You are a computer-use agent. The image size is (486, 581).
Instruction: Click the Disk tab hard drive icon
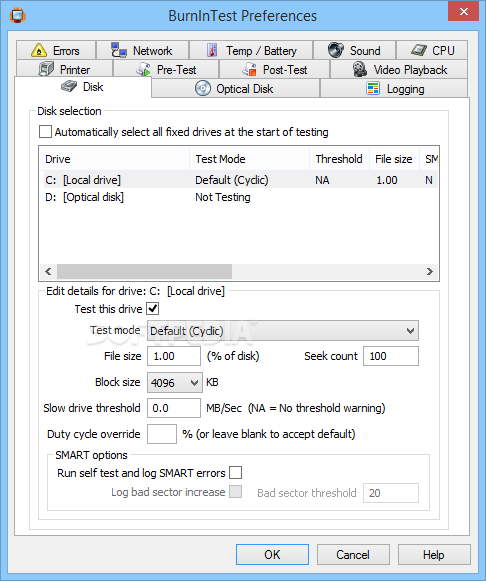(69, 87)
